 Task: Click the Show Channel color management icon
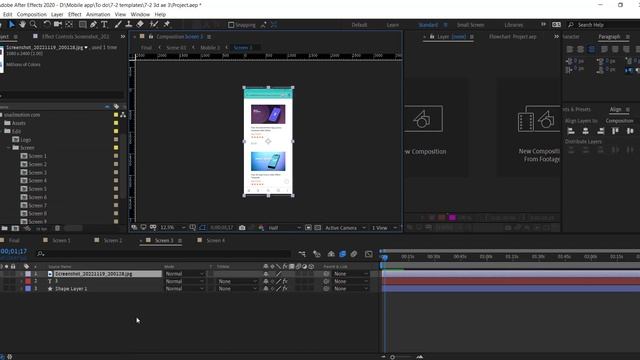click(x=261, y=228)
